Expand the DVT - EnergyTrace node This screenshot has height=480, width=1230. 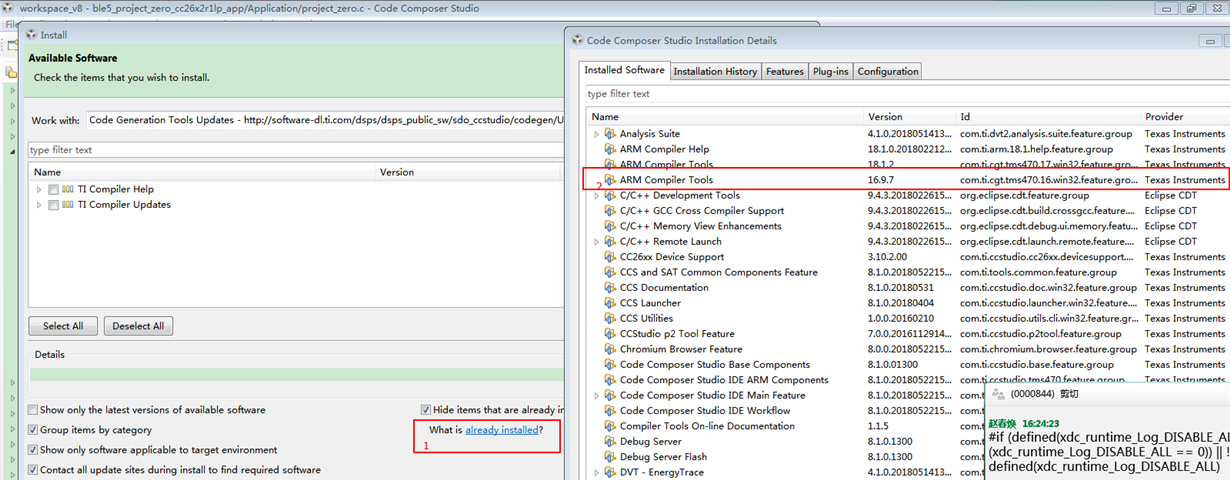point(597,472)
